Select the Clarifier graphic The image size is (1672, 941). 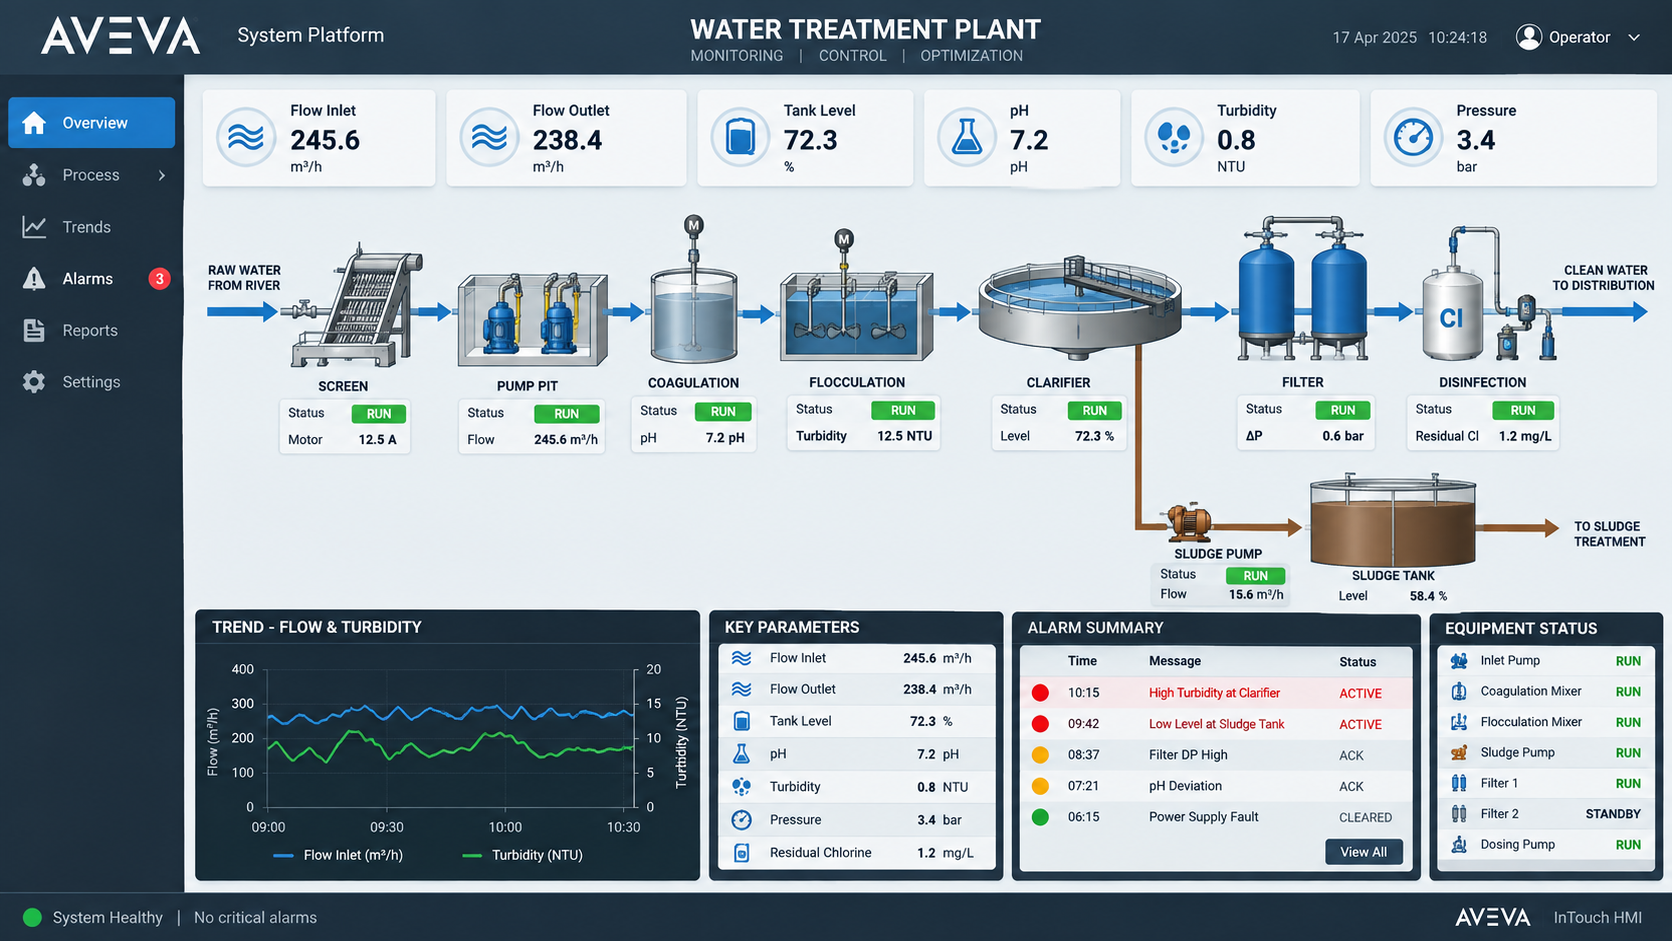pyautogui.click(x=1080, y=306)
